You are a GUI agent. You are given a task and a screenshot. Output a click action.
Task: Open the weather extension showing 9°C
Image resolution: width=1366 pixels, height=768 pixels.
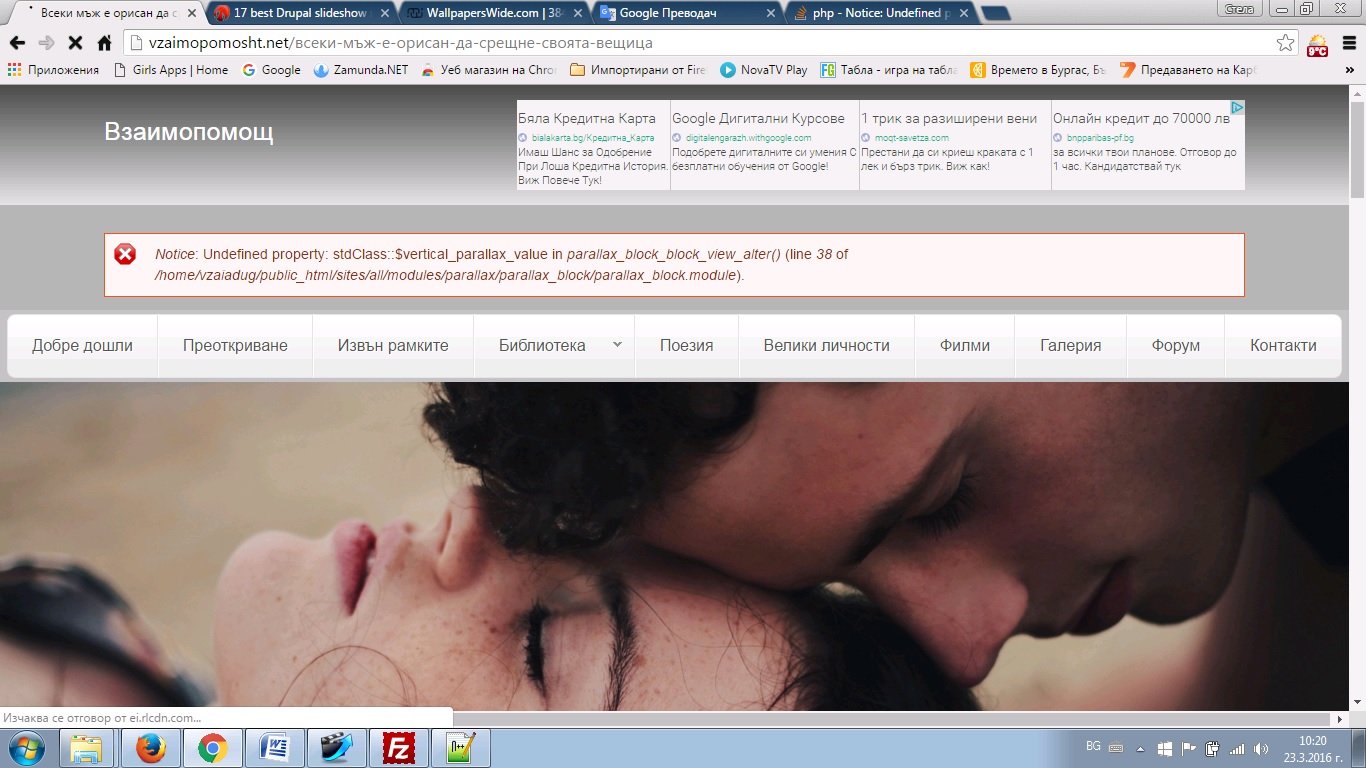(1318, 44)
